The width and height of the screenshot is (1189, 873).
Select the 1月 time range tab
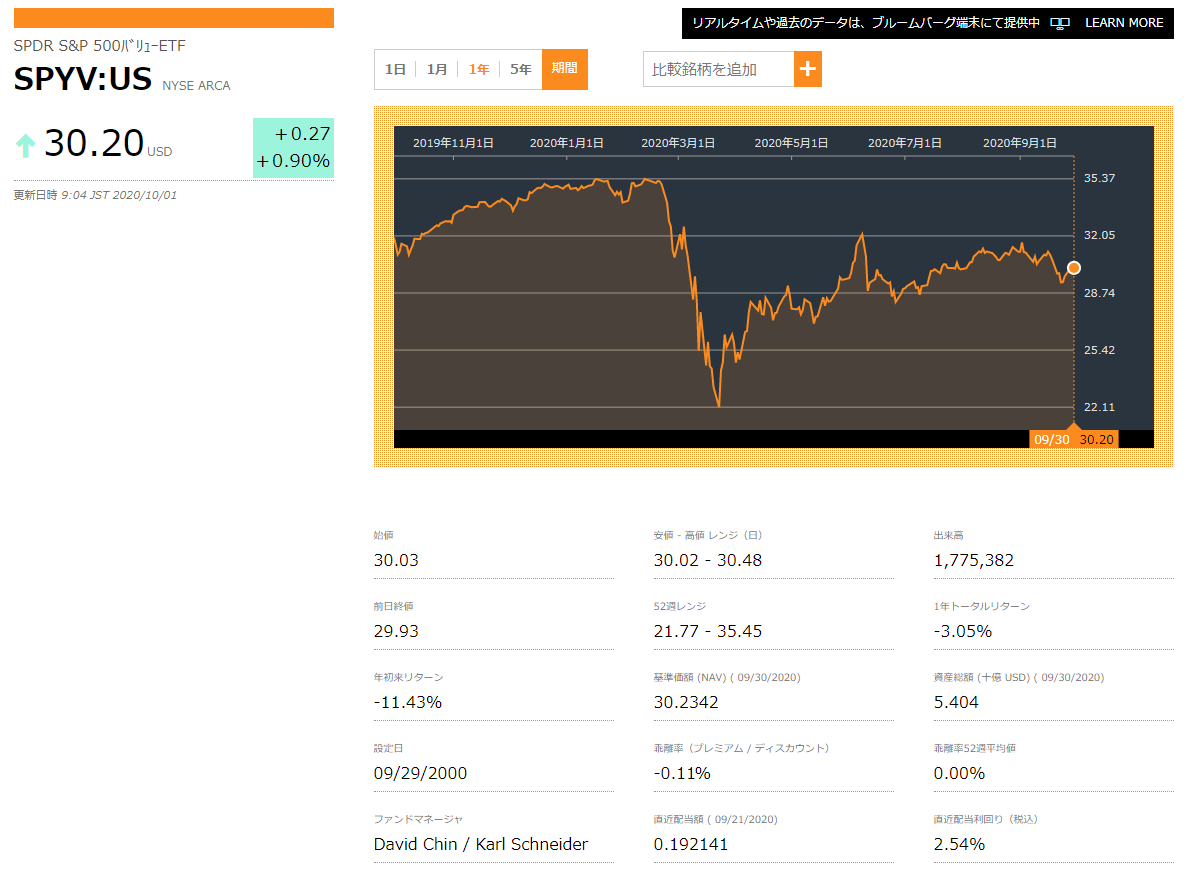click(437, 69)
